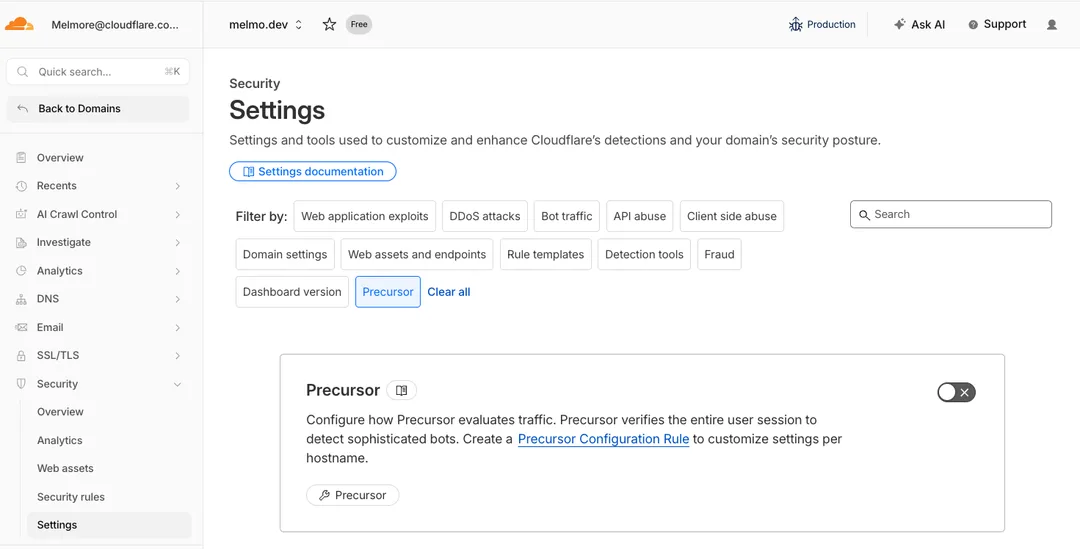Click the Support question-mark icon

coord(973,25)
